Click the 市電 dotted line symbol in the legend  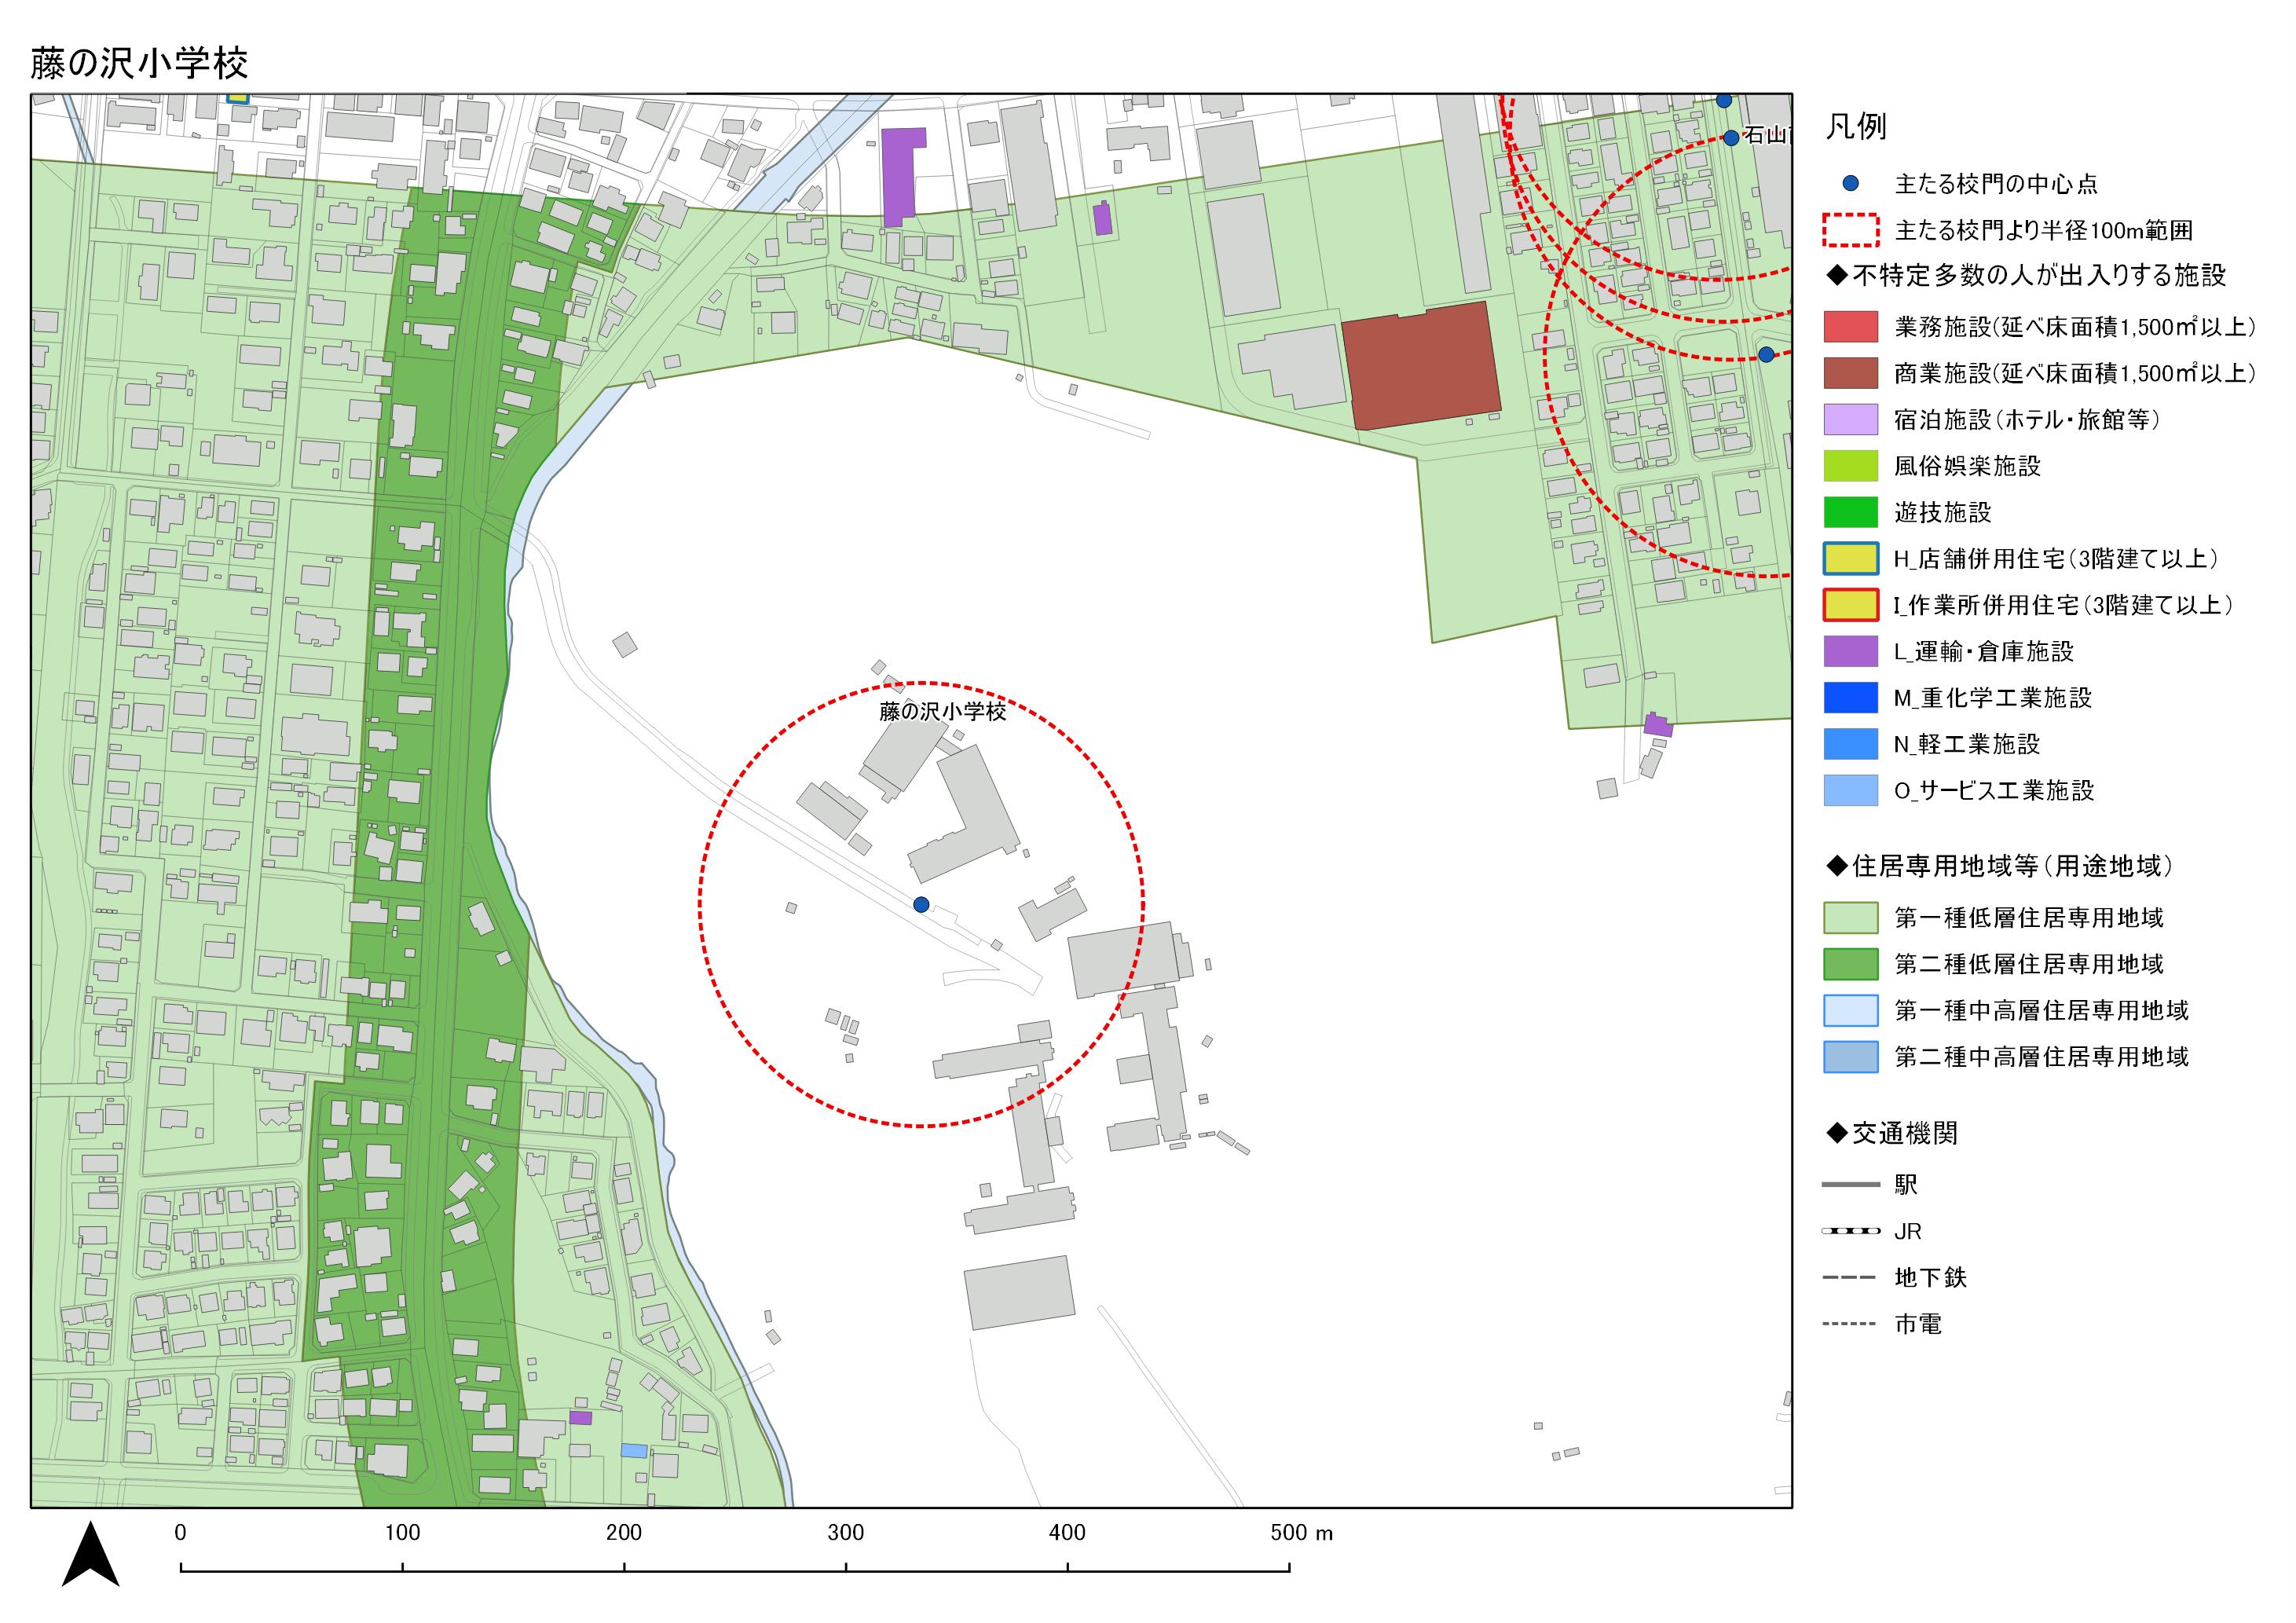pyautogui.click(x=1851, y=1324)
